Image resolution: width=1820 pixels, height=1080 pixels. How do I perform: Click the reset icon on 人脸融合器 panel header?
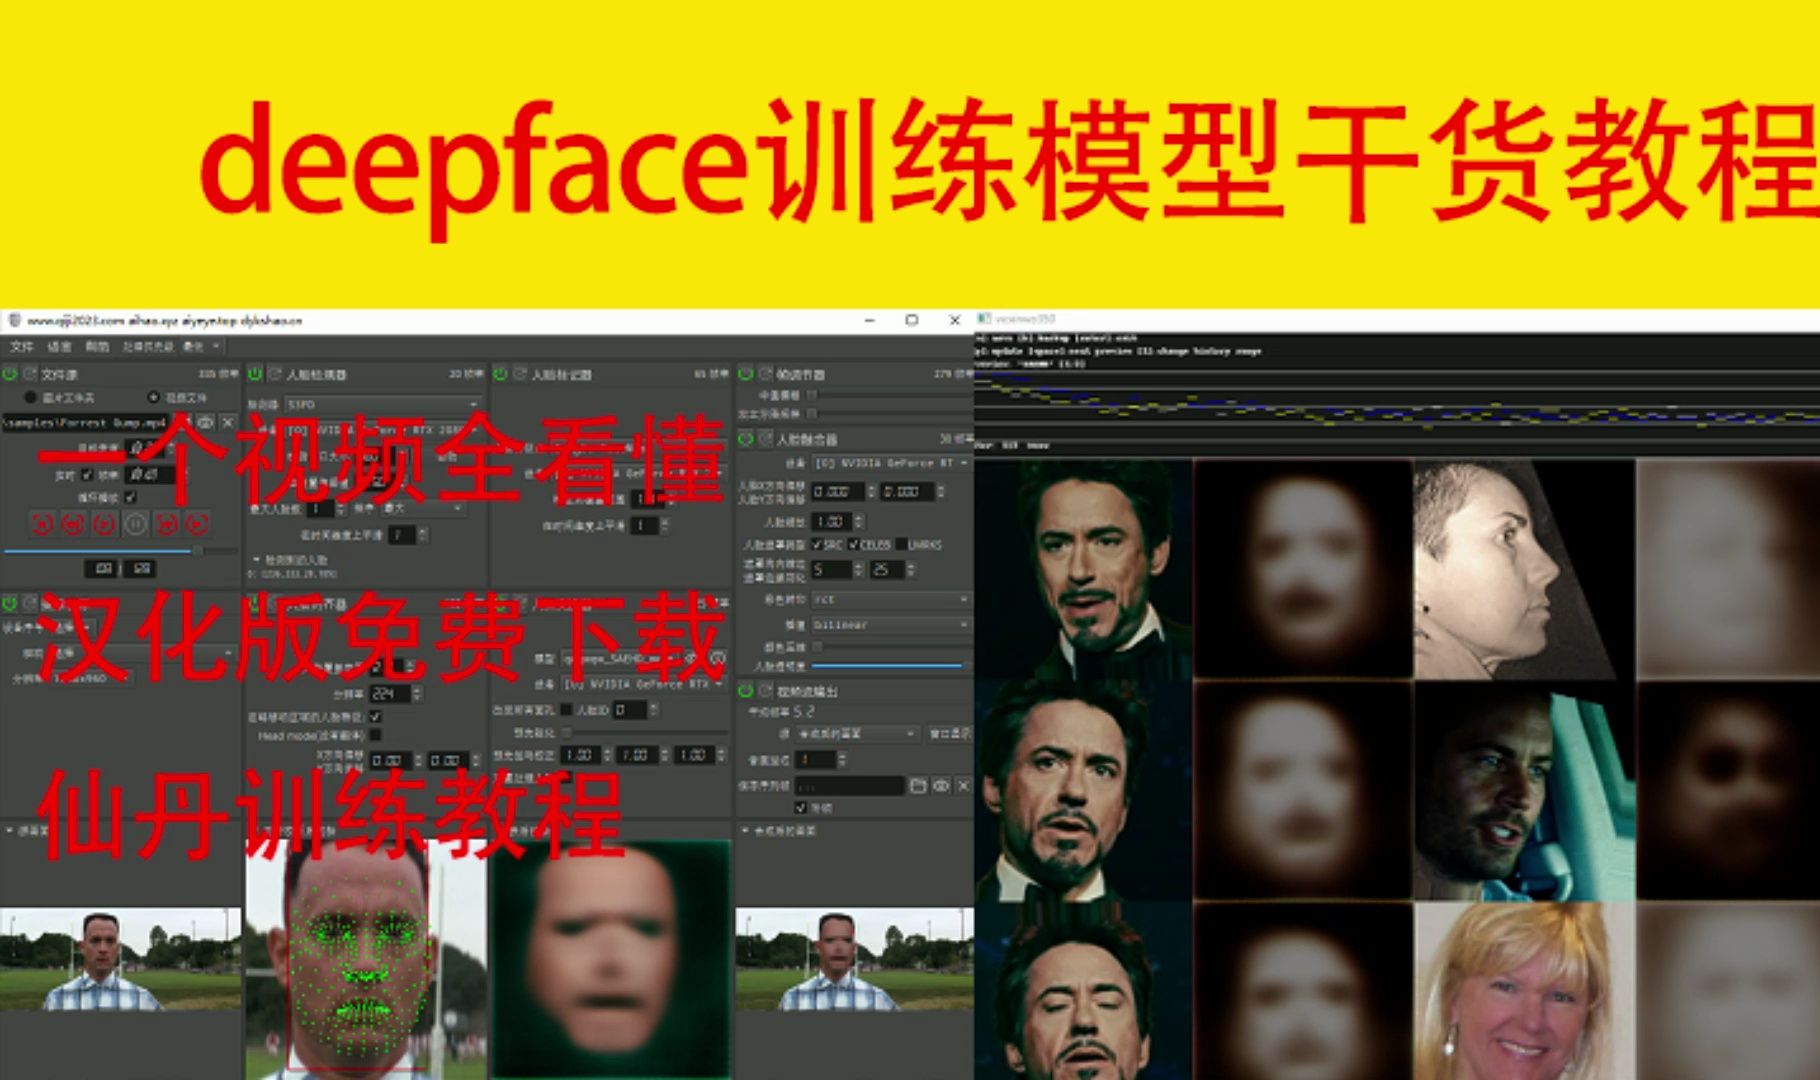point(764,438)
